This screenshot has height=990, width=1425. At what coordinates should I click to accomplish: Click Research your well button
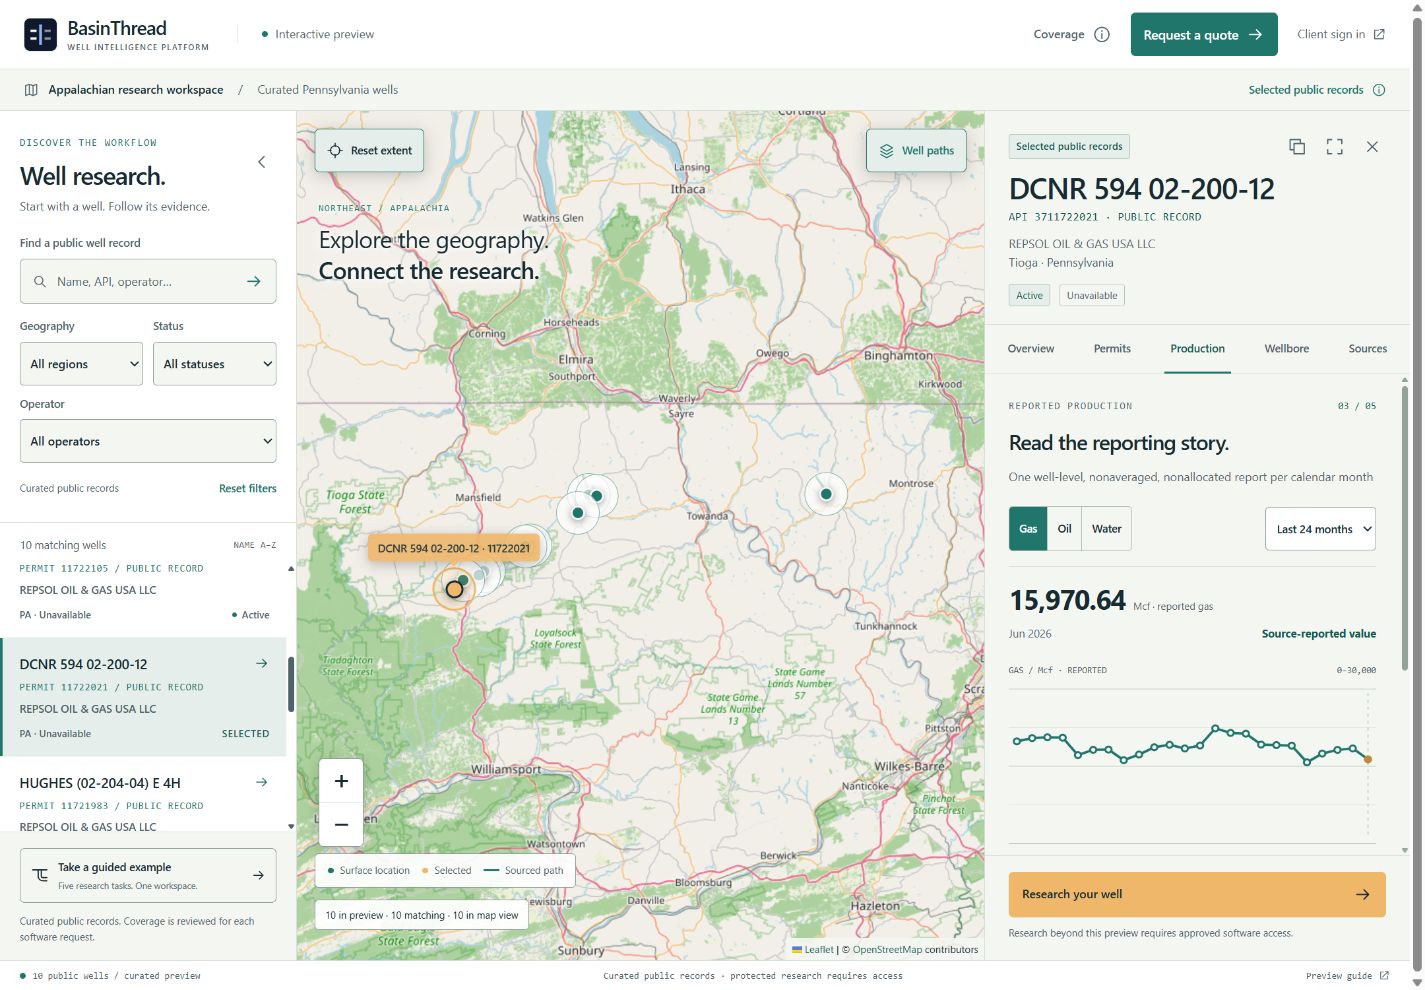[x=1197, y=895]
